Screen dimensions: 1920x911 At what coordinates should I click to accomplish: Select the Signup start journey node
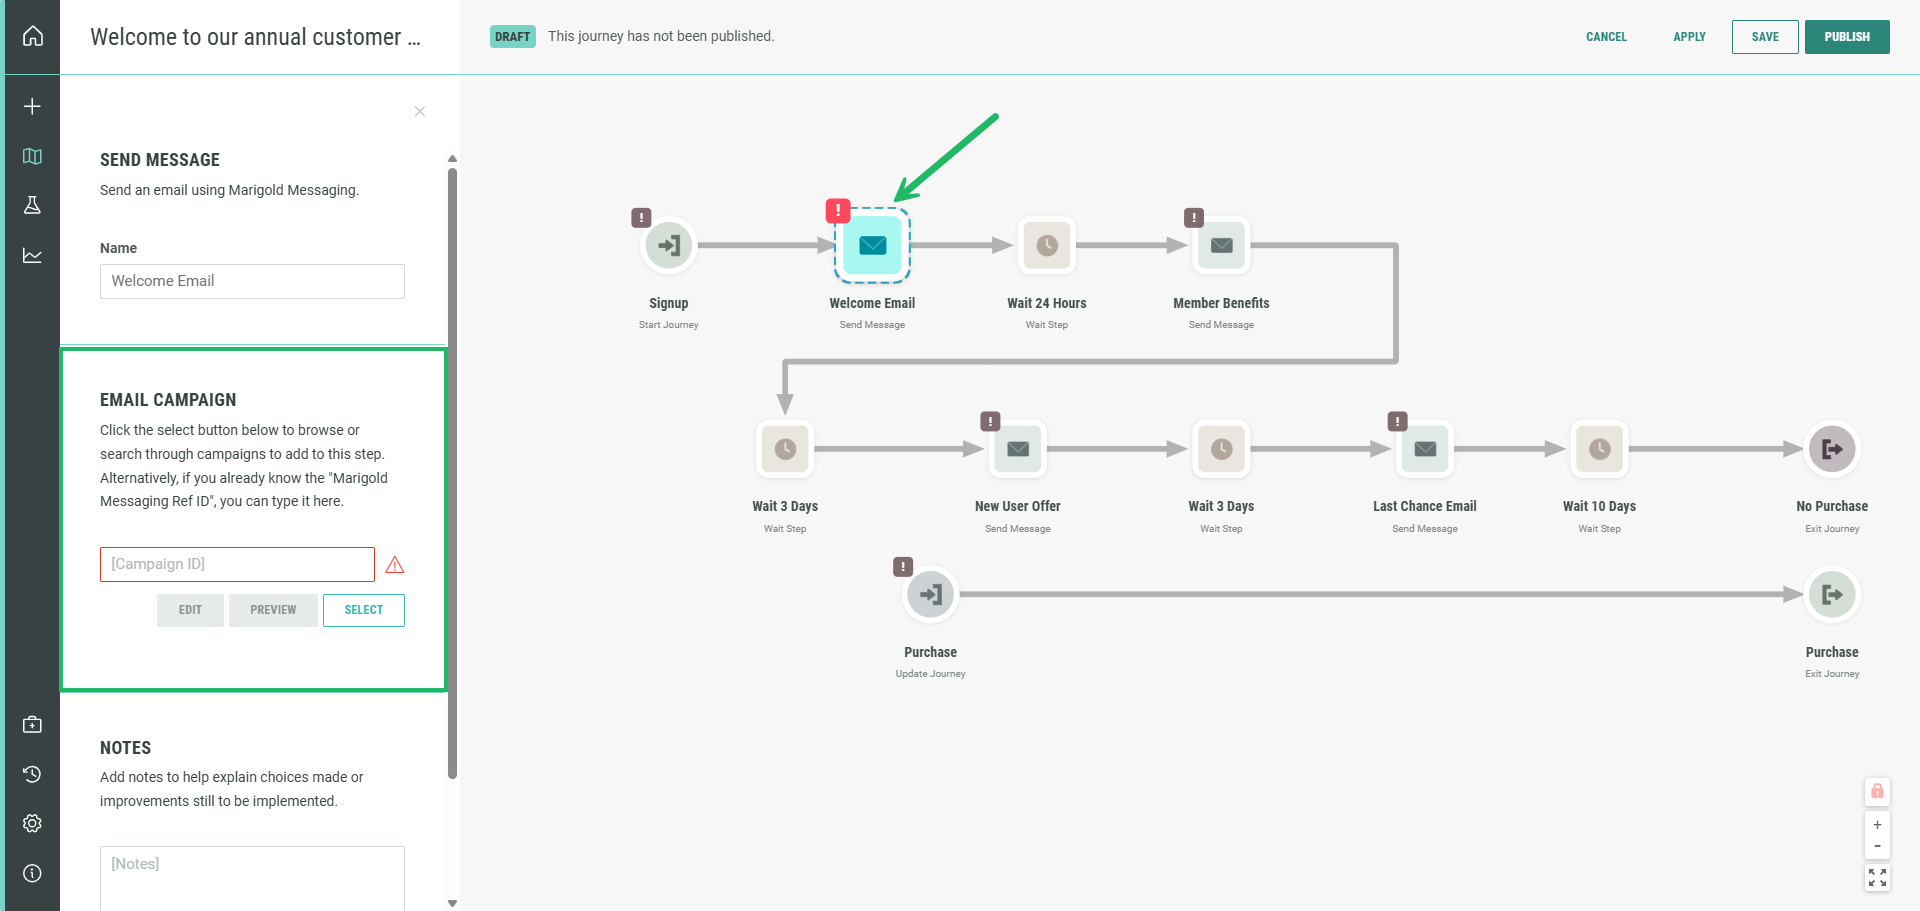[668, 246]
